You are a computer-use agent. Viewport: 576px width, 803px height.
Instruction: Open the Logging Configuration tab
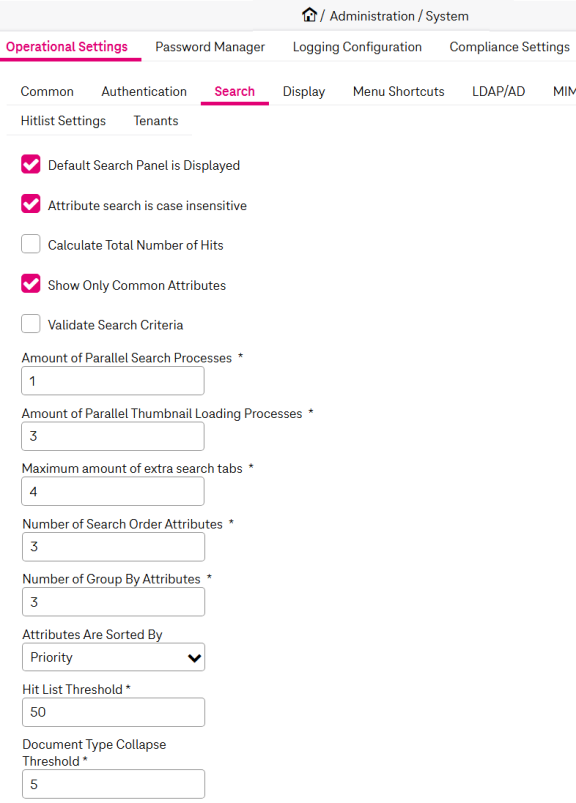357,47
